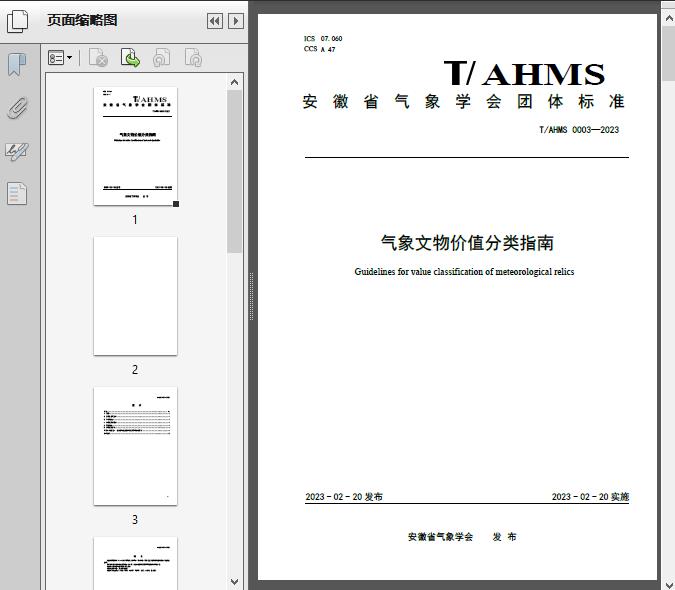The image size is (675, 590).
Task: Click the 安徽省气象学会团体标准 heading
Action: tap(463, 102)
